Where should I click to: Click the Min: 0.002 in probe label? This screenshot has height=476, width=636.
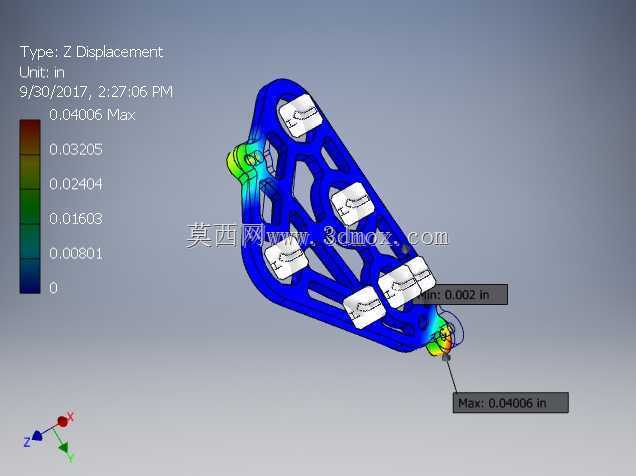point(462,295)
